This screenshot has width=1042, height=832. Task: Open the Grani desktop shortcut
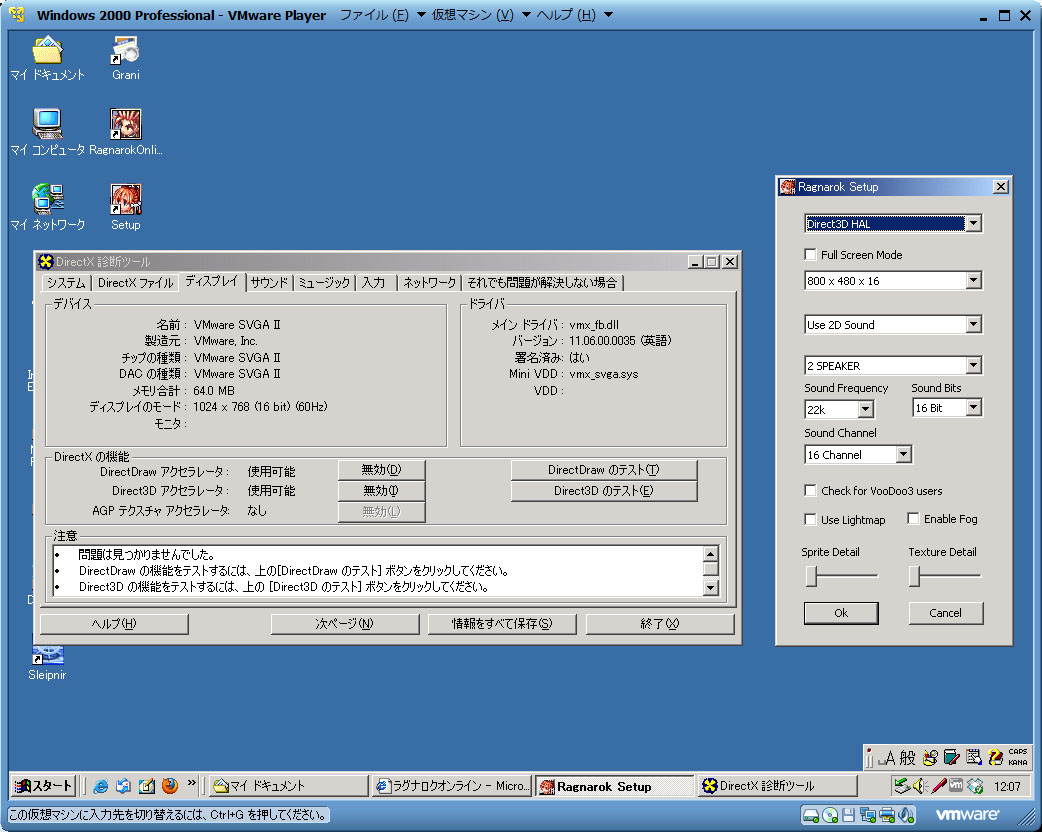tap(125, 50)
